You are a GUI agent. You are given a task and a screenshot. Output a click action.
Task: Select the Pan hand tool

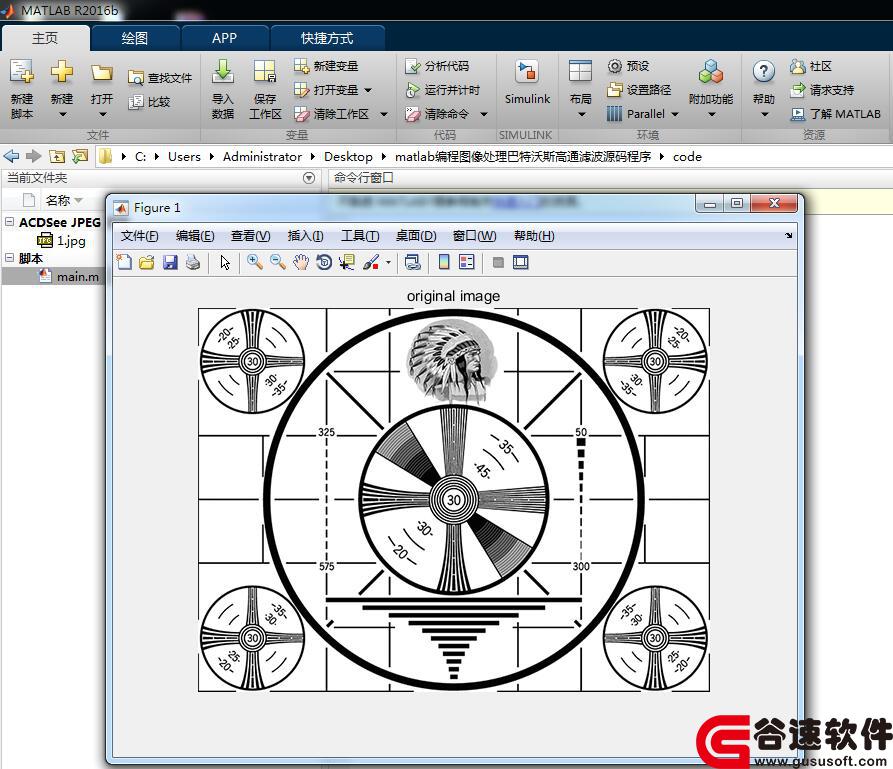pyautogui.click(x=301, y=262)
